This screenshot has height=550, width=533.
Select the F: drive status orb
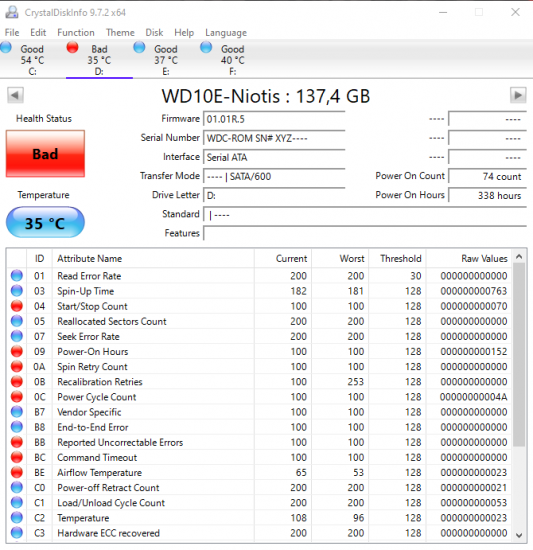pyautogui.click(x=206, y=47)
